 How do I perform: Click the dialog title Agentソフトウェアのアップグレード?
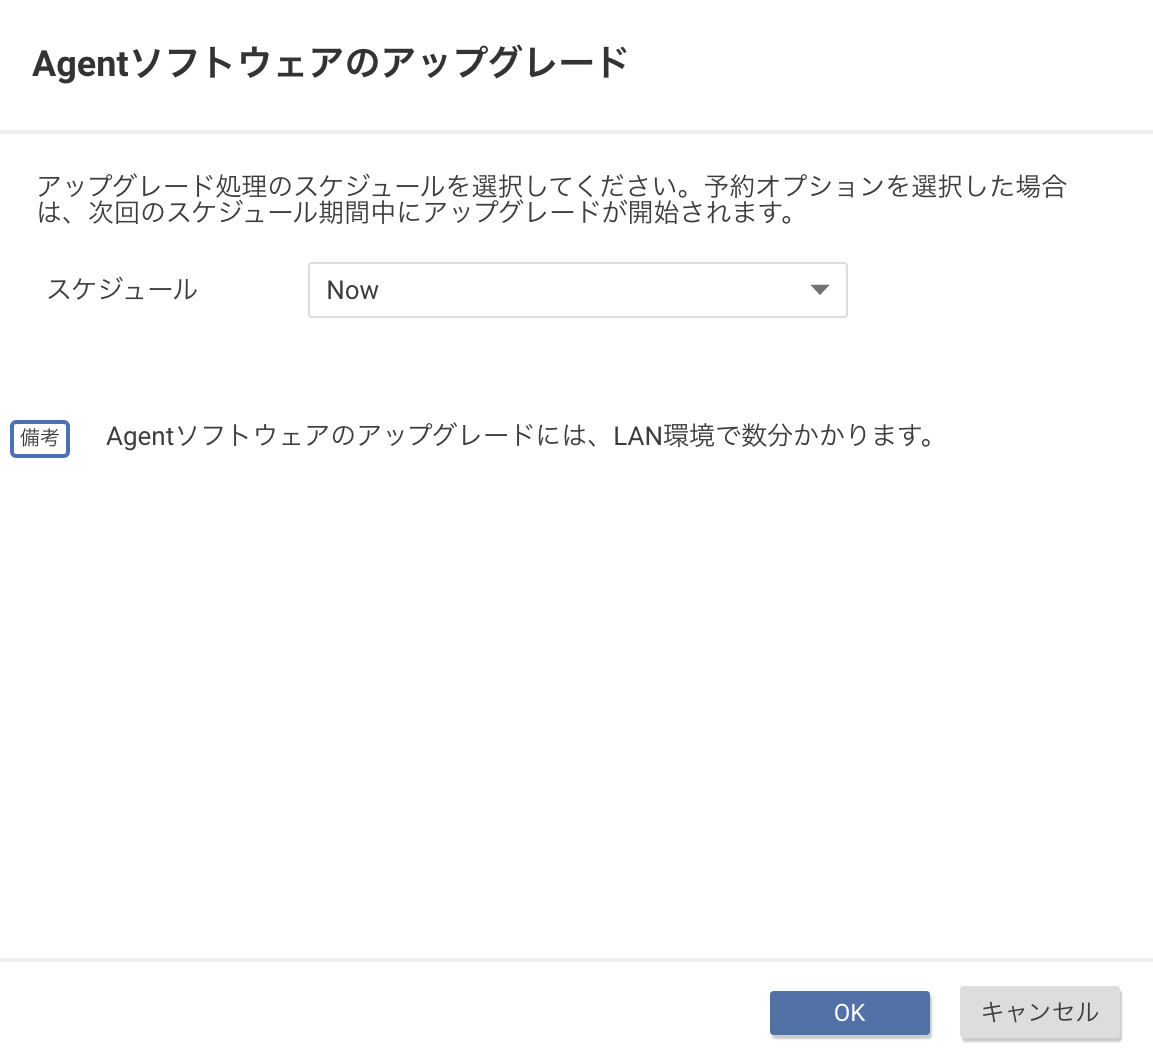point(330,64)
